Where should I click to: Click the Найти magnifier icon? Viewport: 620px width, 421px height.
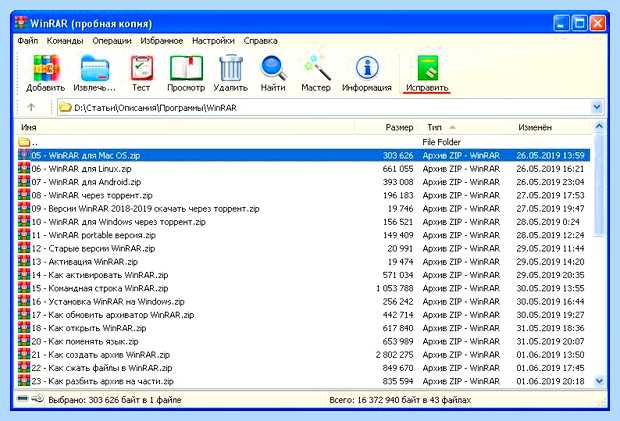pyautogui.click(x=273, y=68)
